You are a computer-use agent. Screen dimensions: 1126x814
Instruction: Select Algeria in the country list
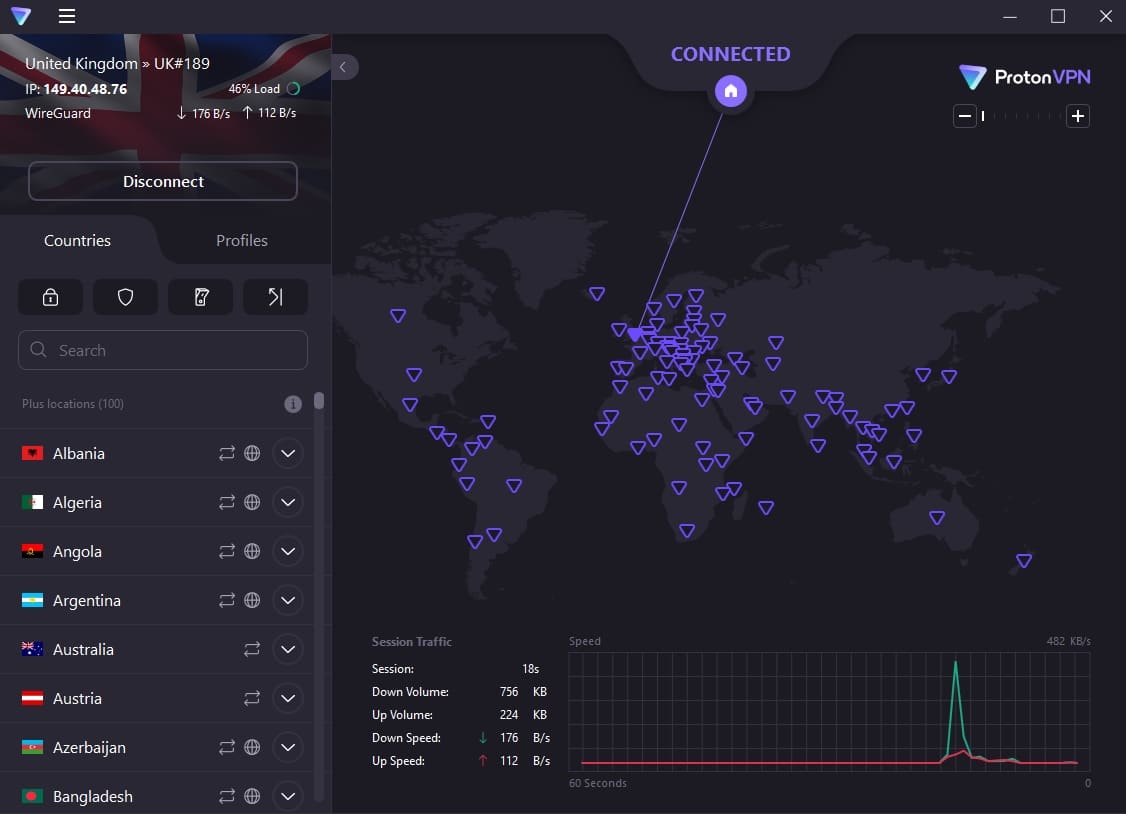pos(157,502)
